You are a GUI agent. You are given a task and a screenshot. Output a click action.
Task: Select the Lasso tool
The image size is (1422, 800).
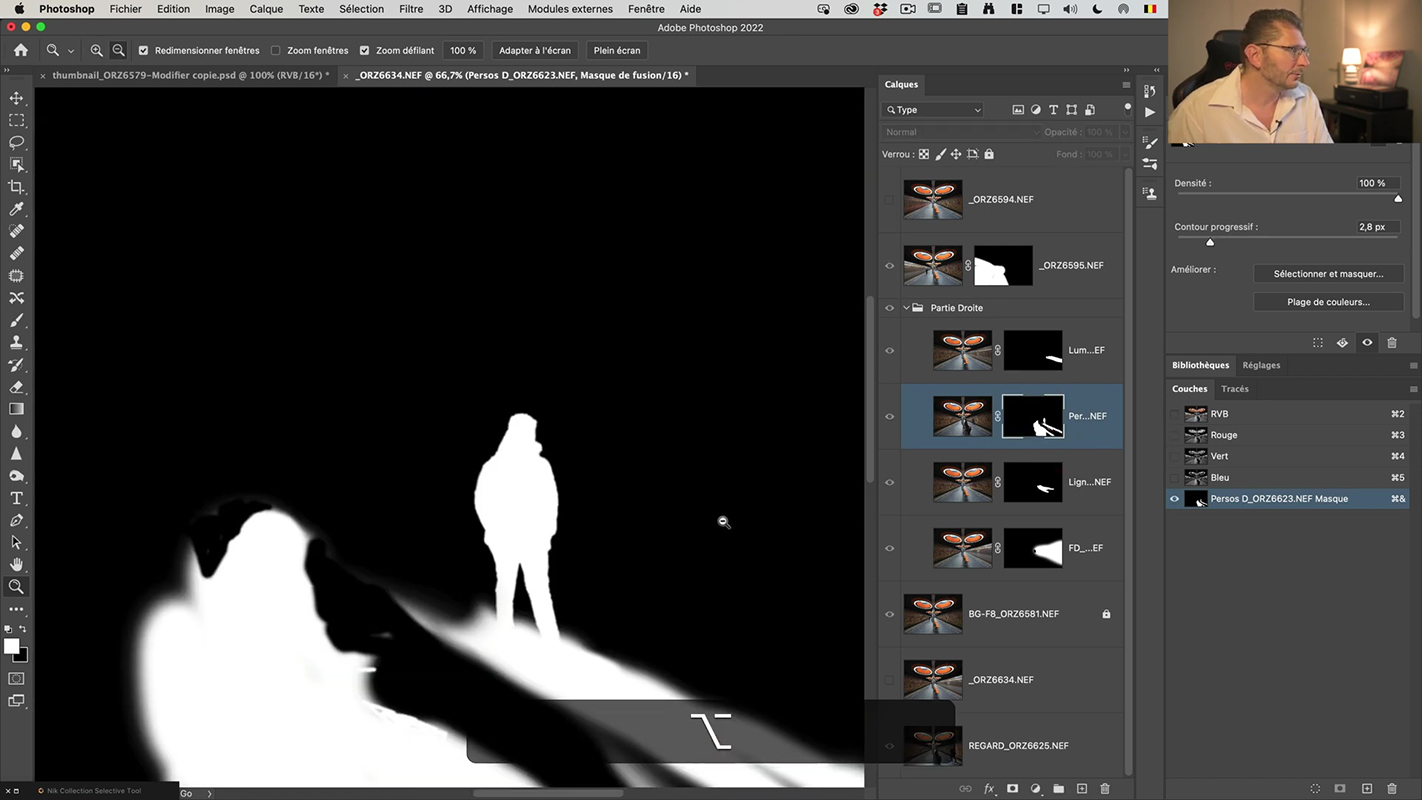pos(17,142)
